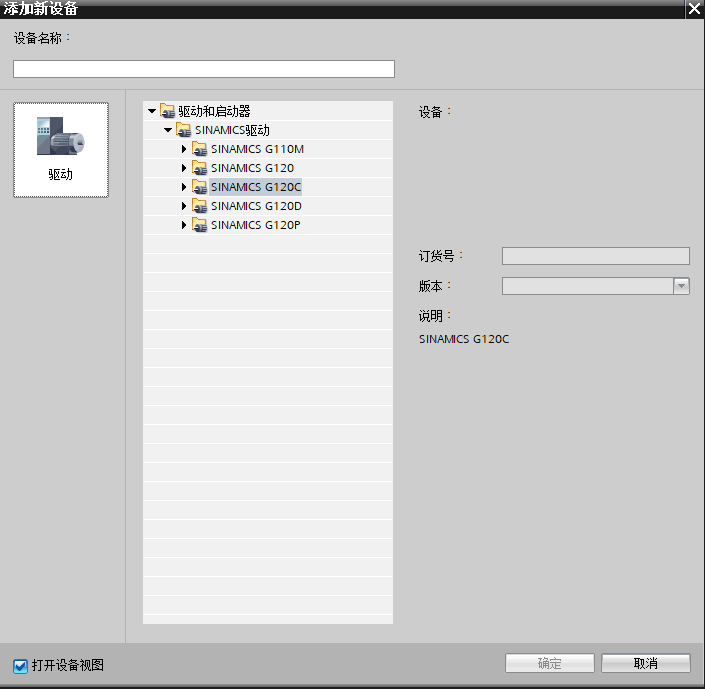The height and width of the screenshot is (689, 705).
Task: Expand the SINAMICS G120C folder
Action: 184,187
